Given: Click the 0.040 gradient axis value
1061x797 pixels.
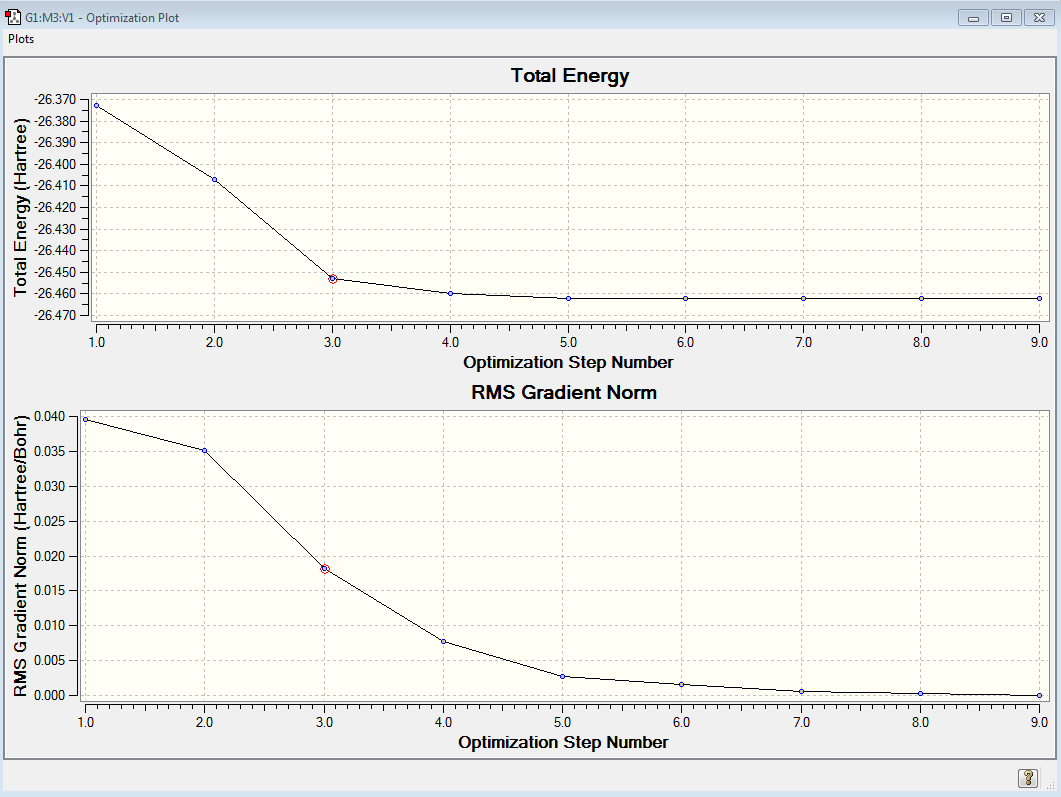Looking at the screenshot, I should (50, 416).
